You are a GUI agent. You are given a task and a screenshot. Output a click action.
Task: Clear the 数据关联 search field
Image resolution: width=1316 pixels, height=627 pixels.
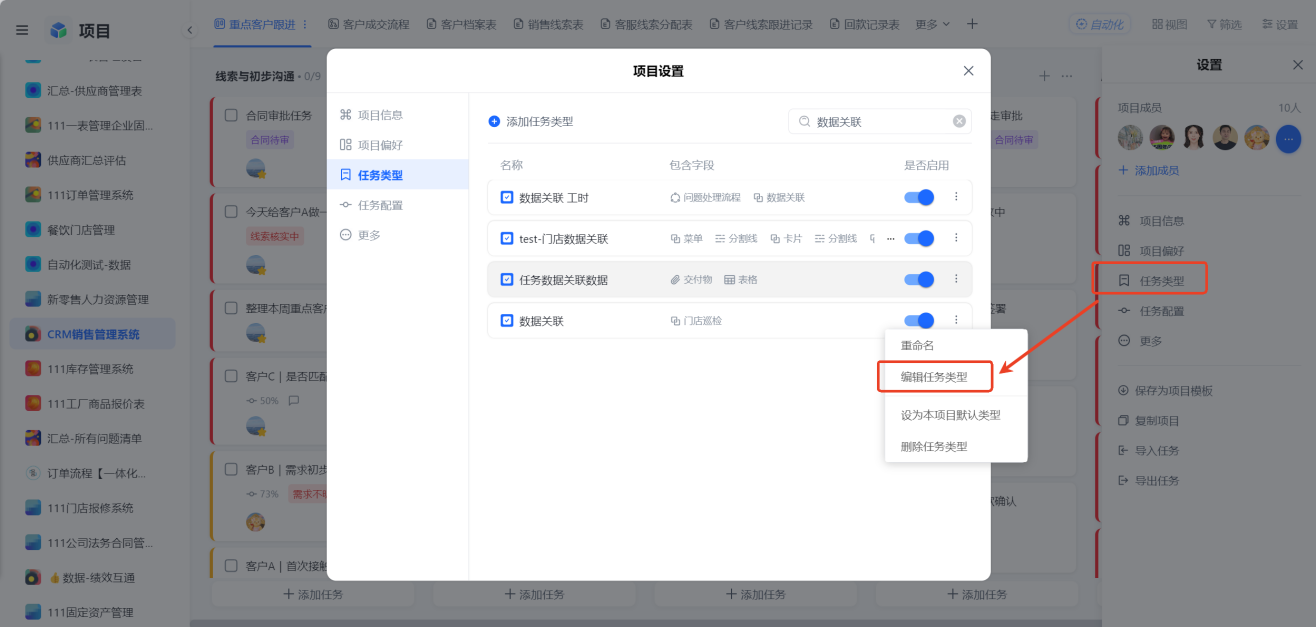(959, 121)
